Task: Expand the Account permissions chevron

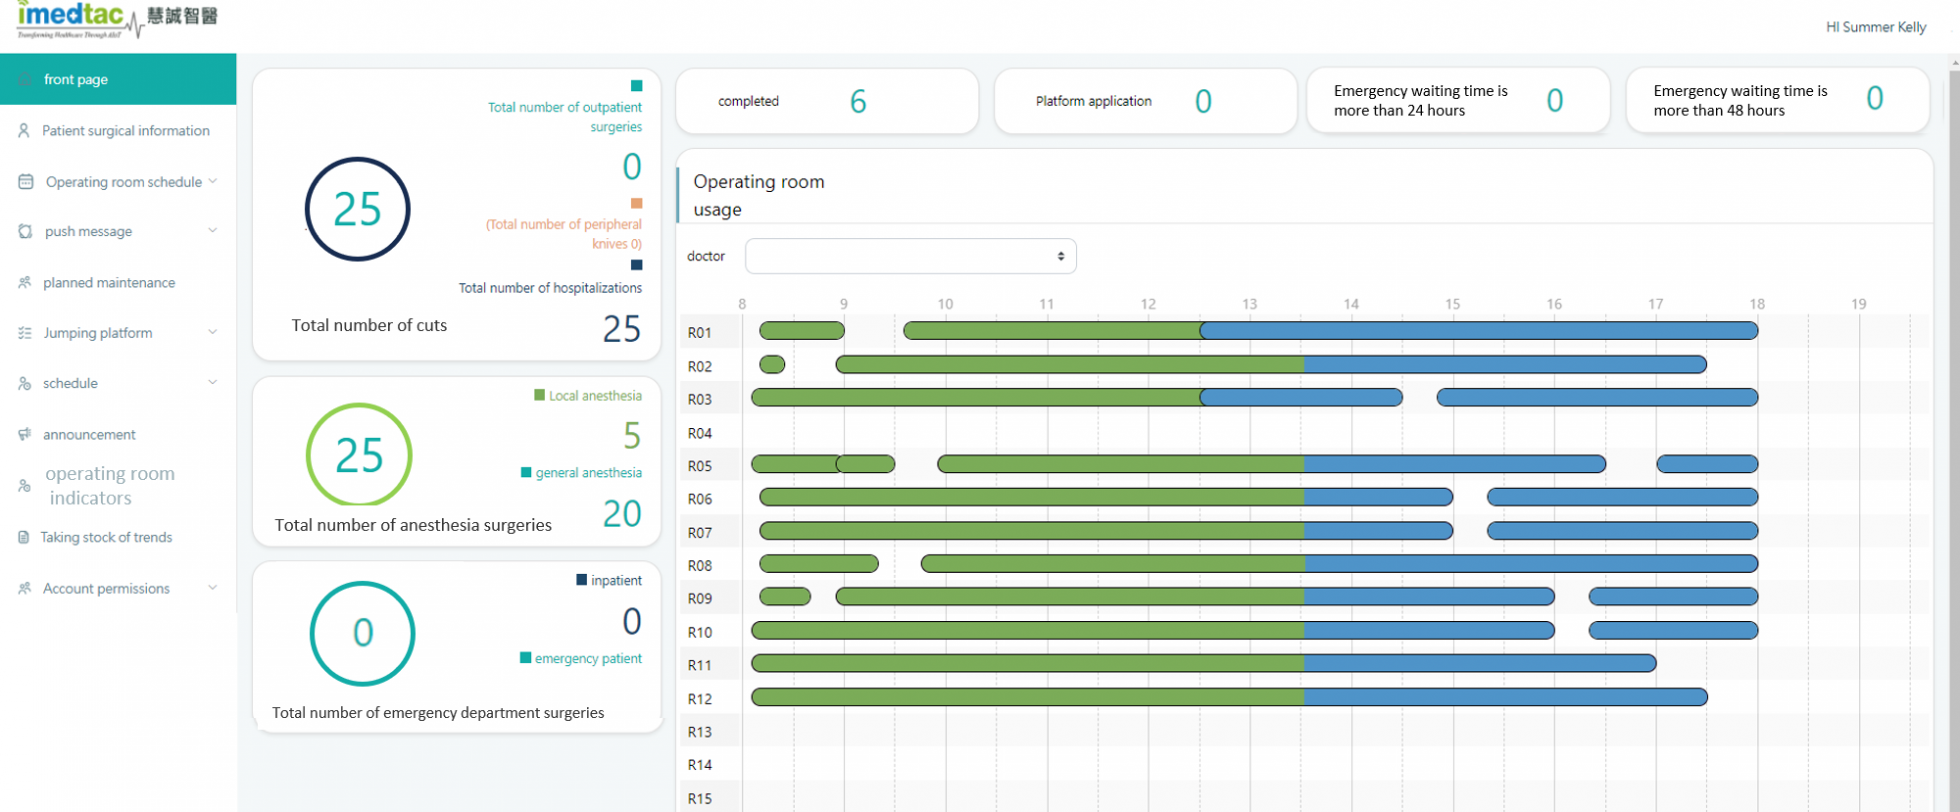Action: click(212, 588)
